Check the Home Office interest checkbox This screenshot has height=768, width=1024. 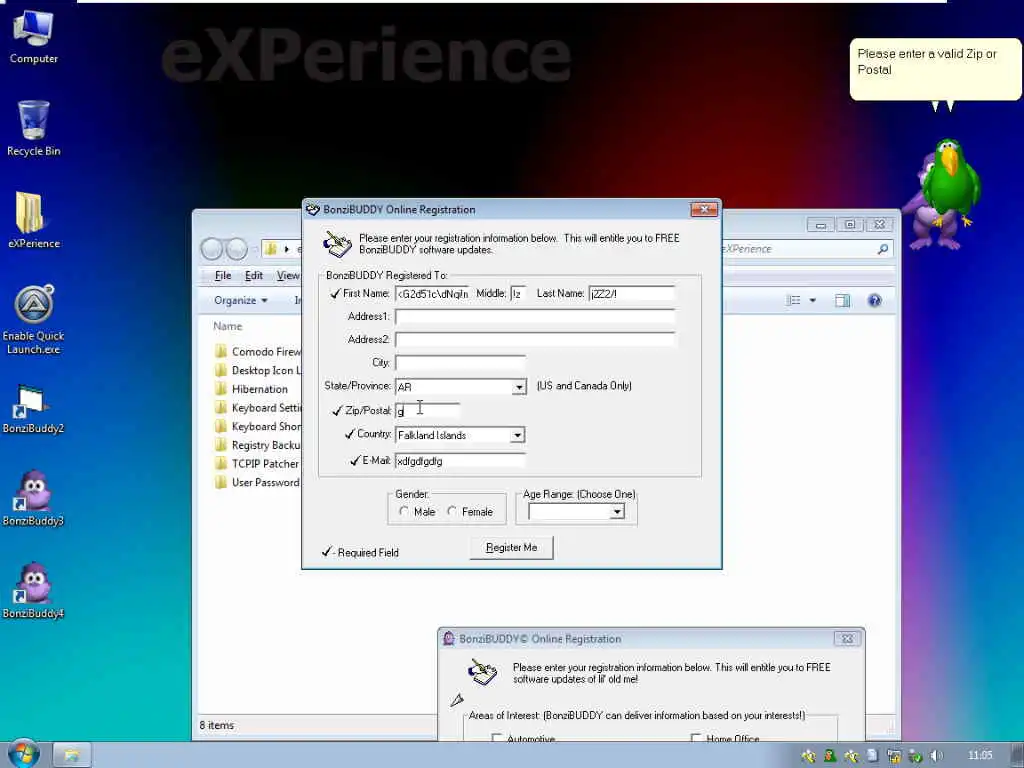pyautogui.click(x=696, y=738)
